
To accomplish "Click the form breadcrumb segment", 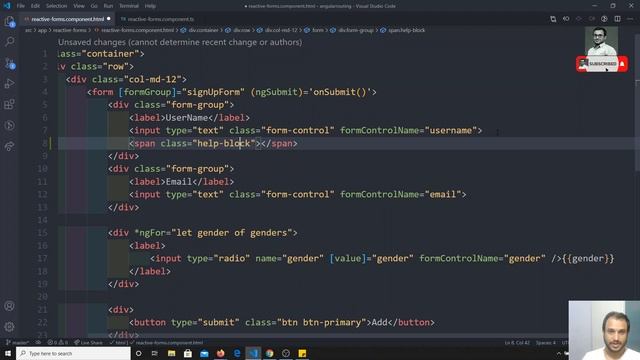I will (318, 30).
